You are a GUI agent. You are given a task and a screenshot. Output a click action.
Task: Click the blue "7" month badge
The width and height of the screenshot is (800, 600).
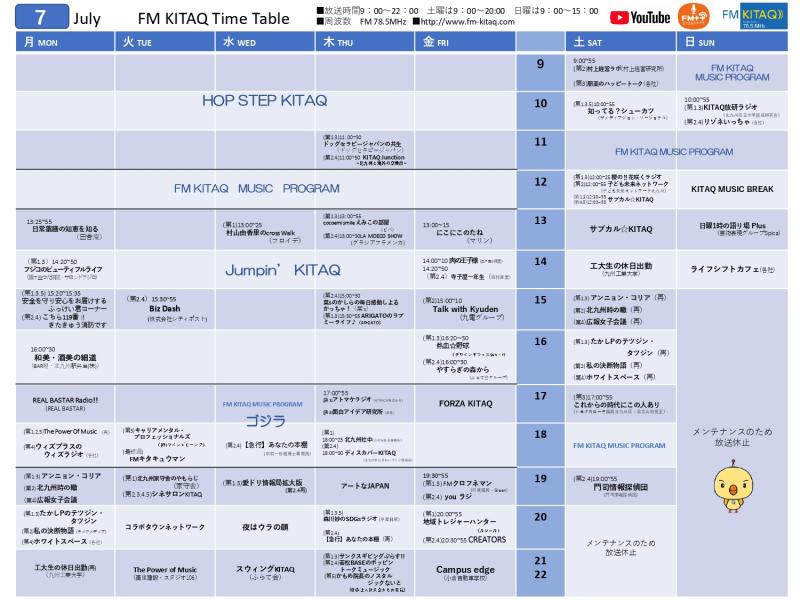tap(42, 17)
